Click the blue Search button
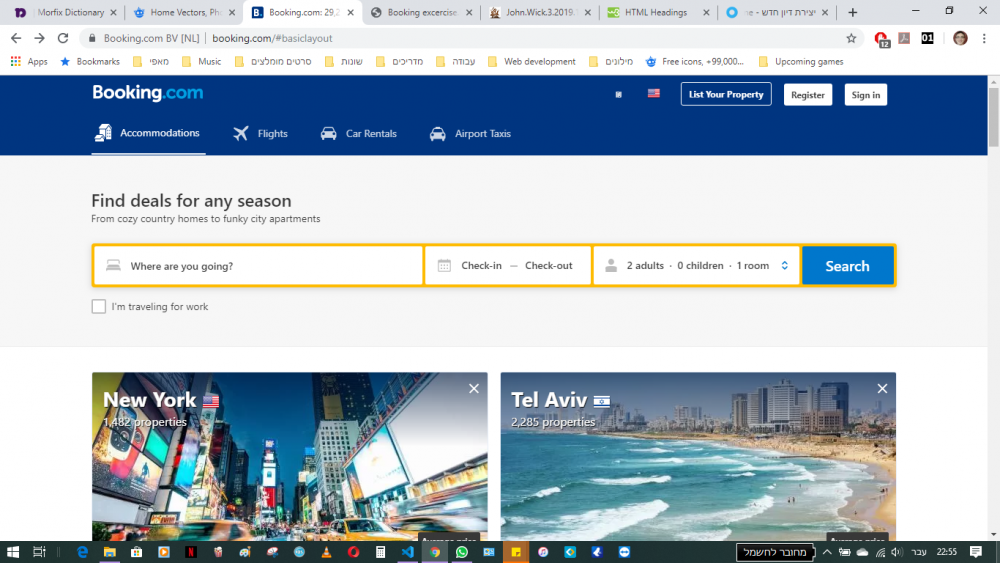 (848, 265)
